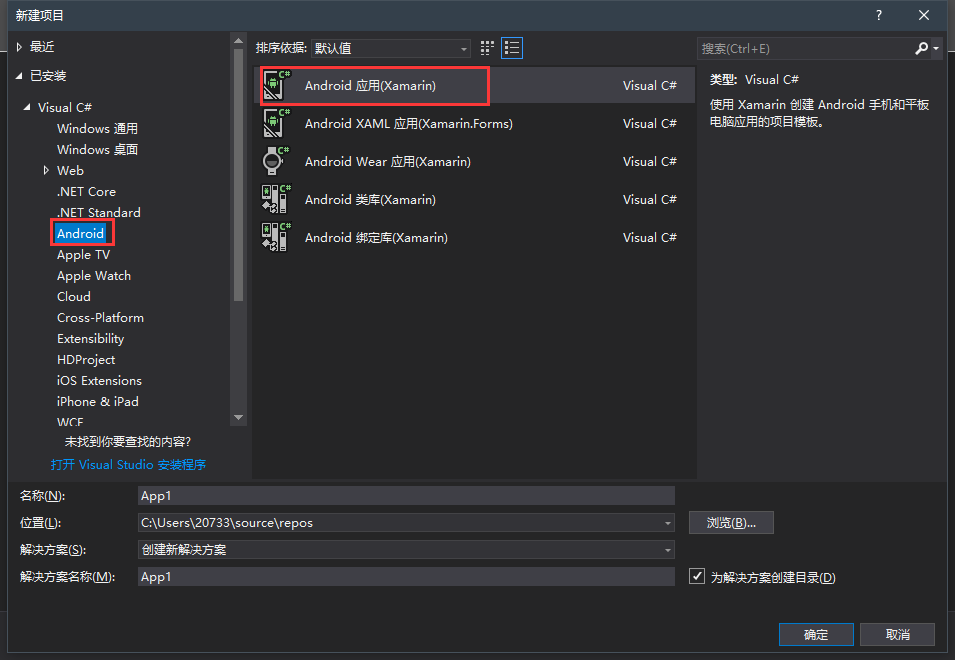This screenshot has height=660, width=955.
Task: Click the Android XAML 应用(Xamarin.Forms) template icon
Action: [276, 124]
